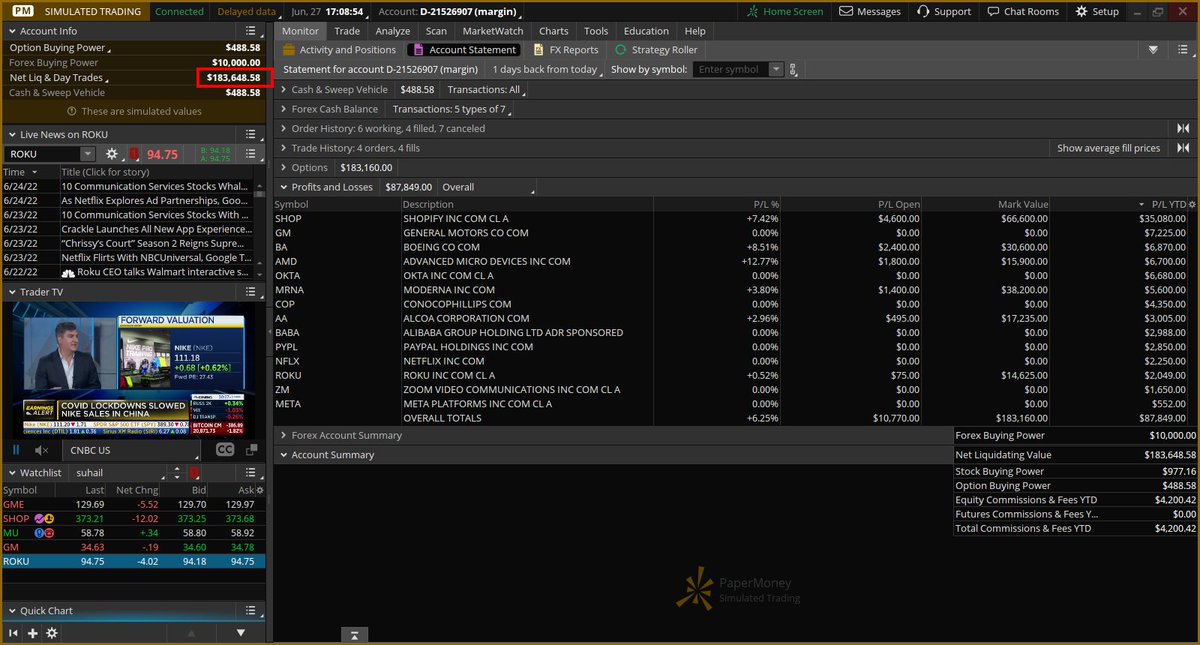The image size is (1200, 645).
Task: Click the Enter symbol input field
Action: pyautogui.click(x=731, y=70)
